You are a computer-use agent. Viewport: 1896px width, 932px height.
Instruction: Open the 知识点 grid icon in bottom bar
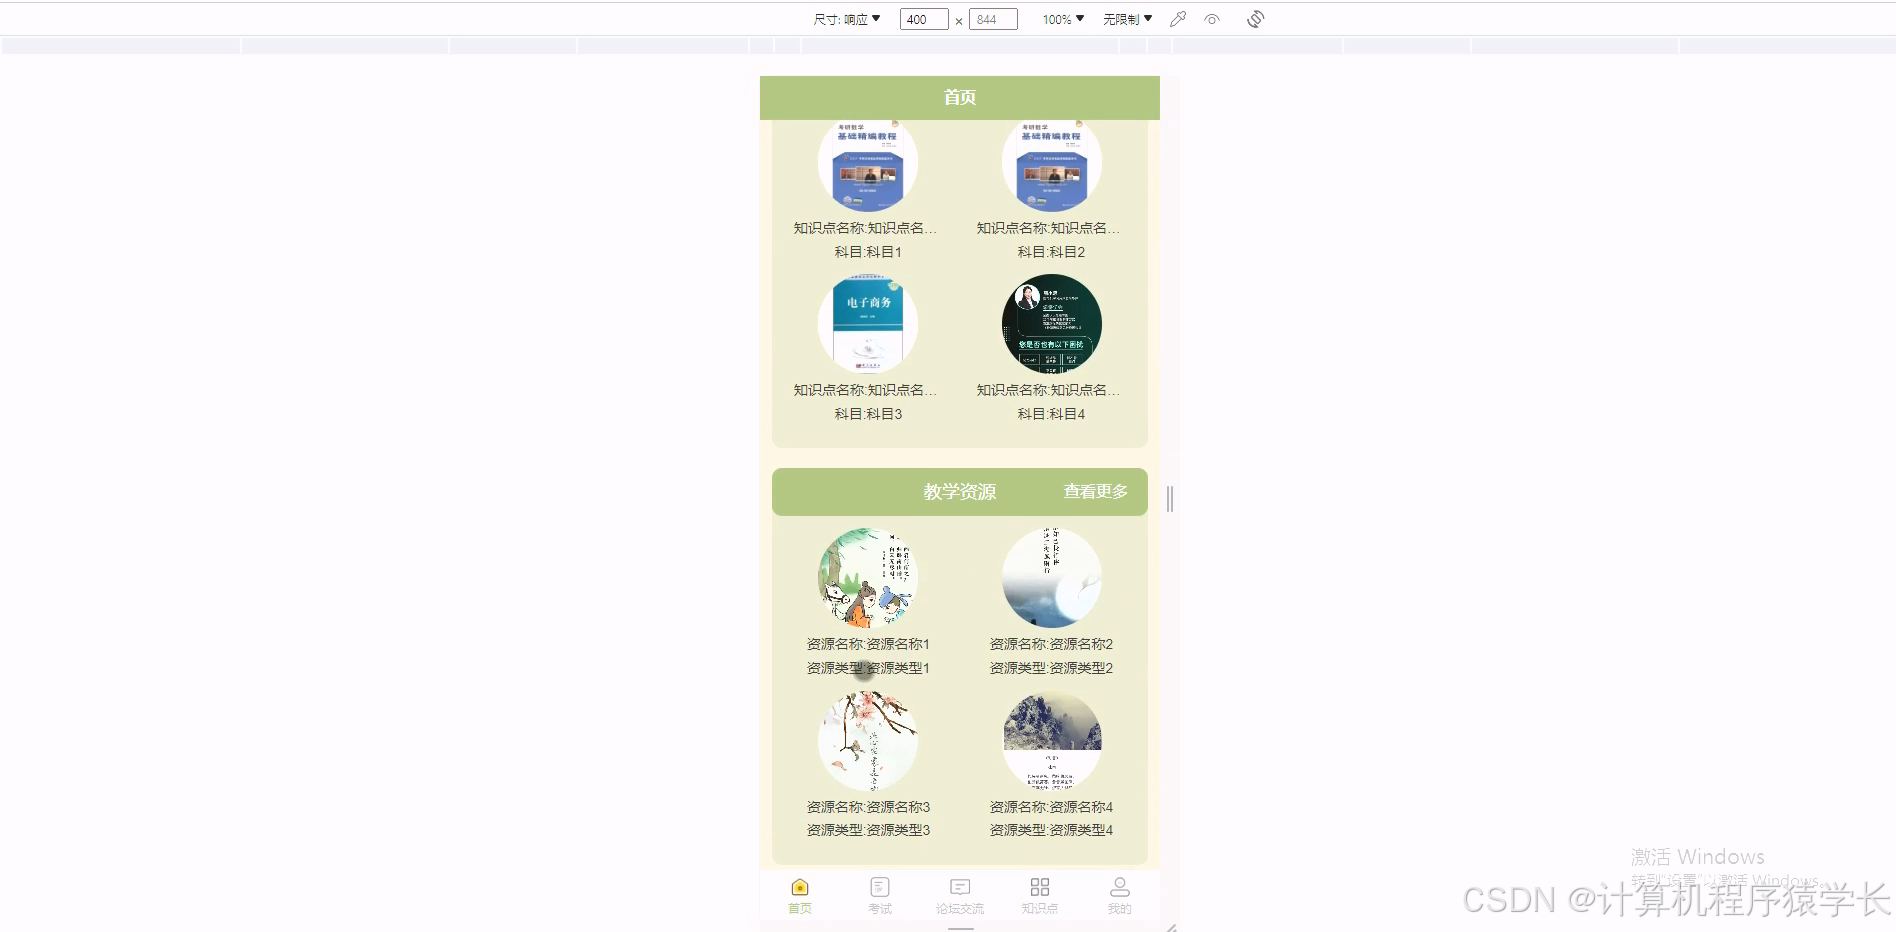point(1039,886)
